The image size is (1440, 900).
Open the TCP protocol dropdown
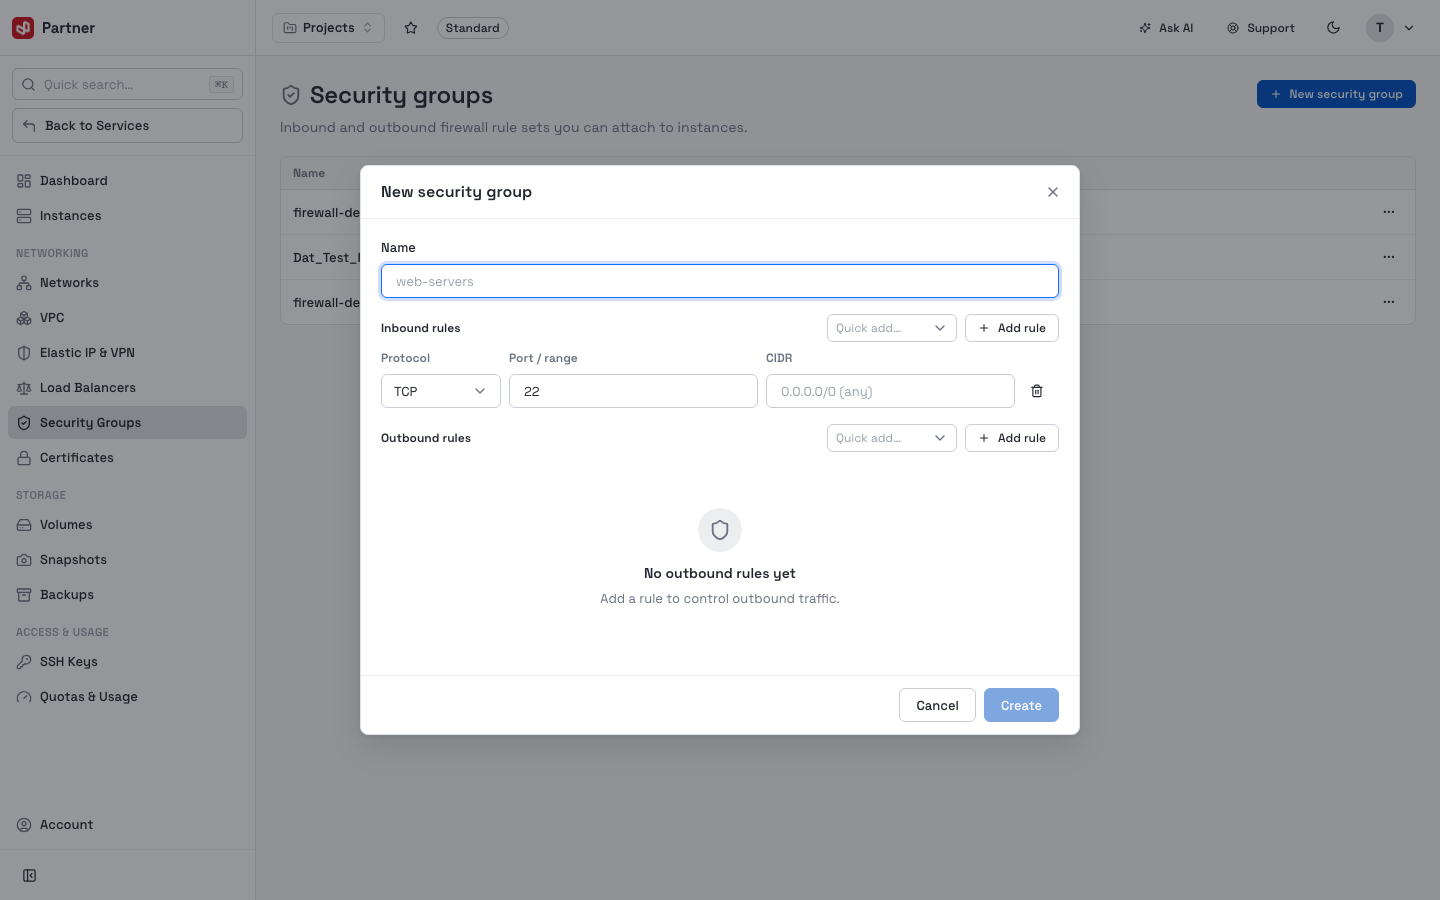(441, 391)
